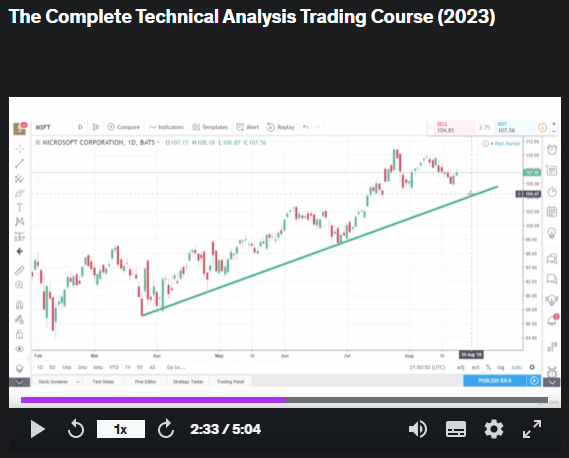Toggle auto scale
Screen dimensions: 569x458
516,367
